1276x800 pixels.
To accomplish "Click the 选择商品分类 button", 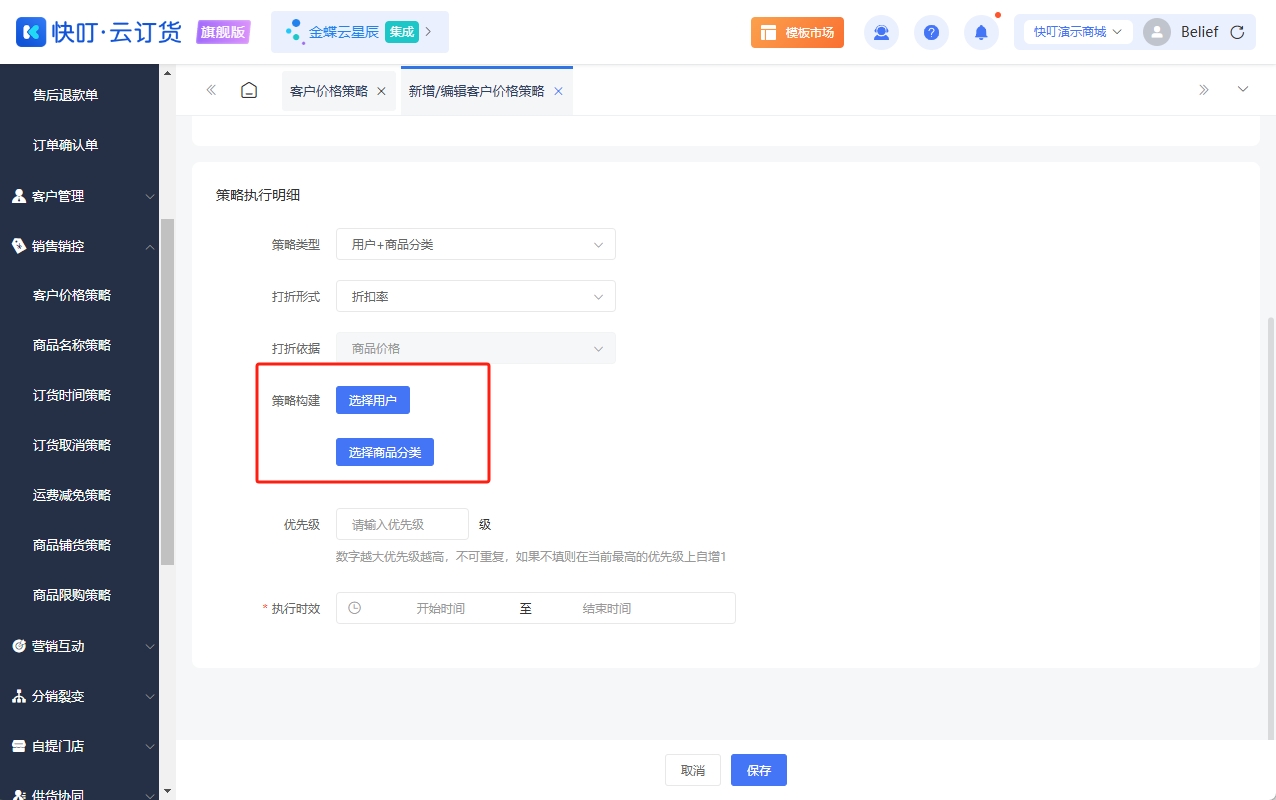I will (385, 453).
